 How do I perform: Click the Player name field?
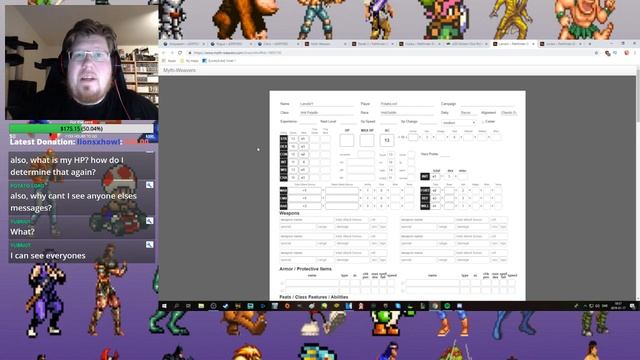(x=407, y=104)
